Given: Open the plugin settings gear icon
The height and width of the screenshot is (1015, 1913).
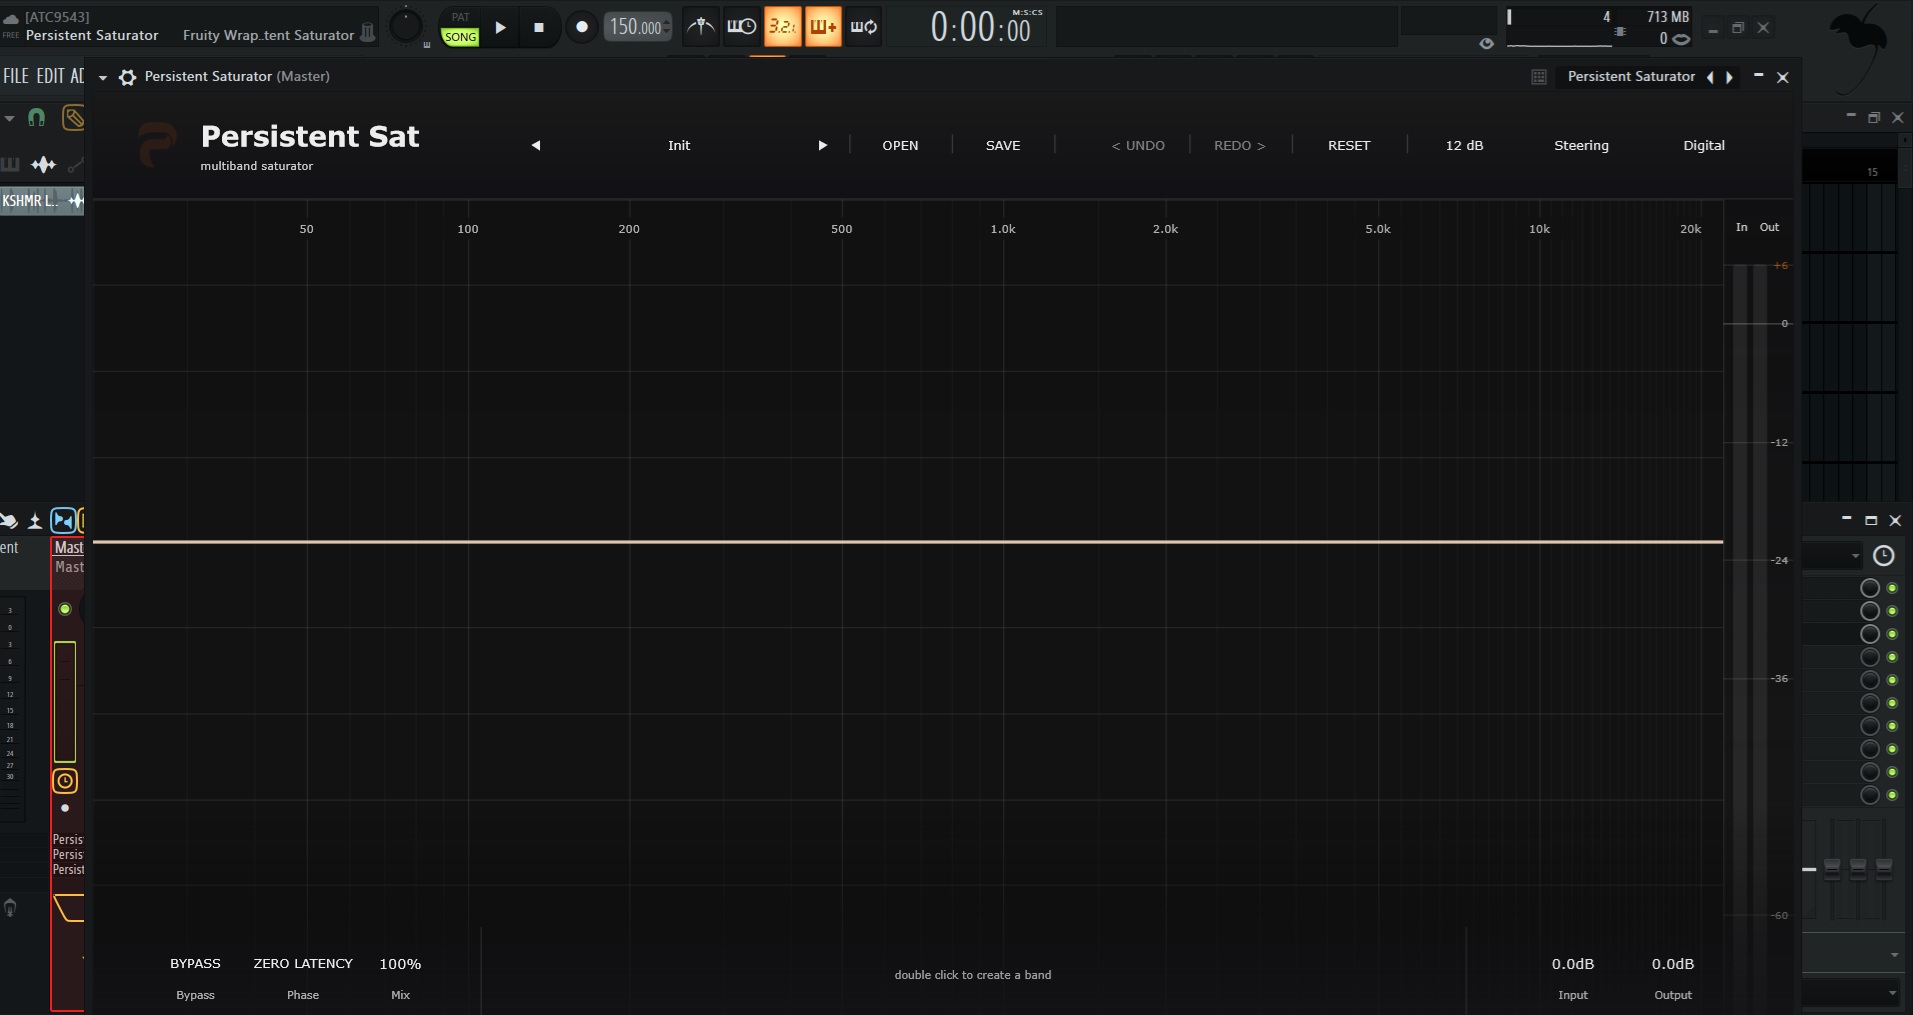Looking at the screenshot, I should point(127,77).
